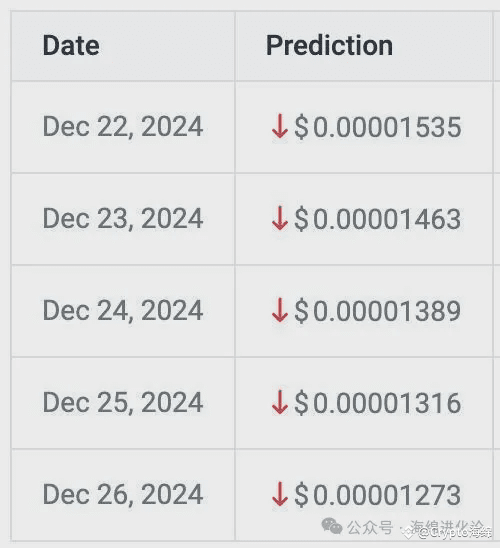Click the red down arrow for Dec 26

coord(280,494)
